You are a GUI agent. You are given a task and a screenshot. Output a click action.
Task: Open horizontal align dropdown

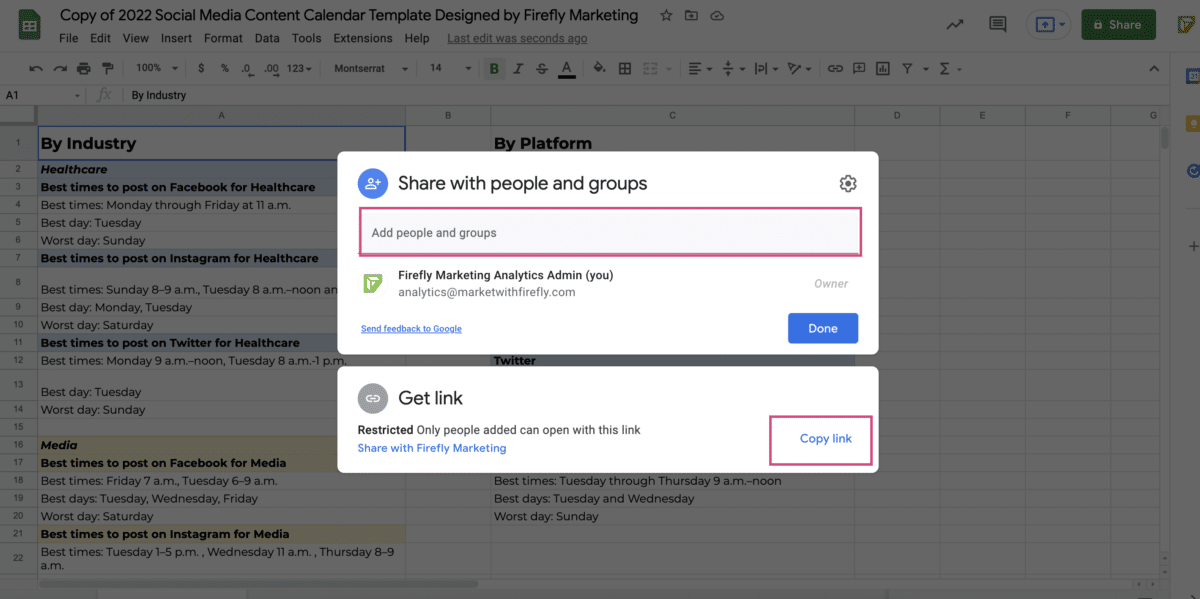pyautogui.click(x=698, y=69)
